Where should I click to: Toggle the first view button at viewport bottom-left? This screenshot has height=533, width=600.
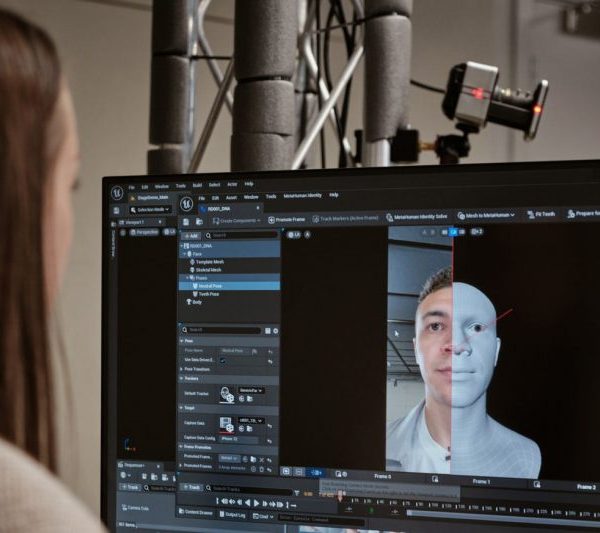285,471
